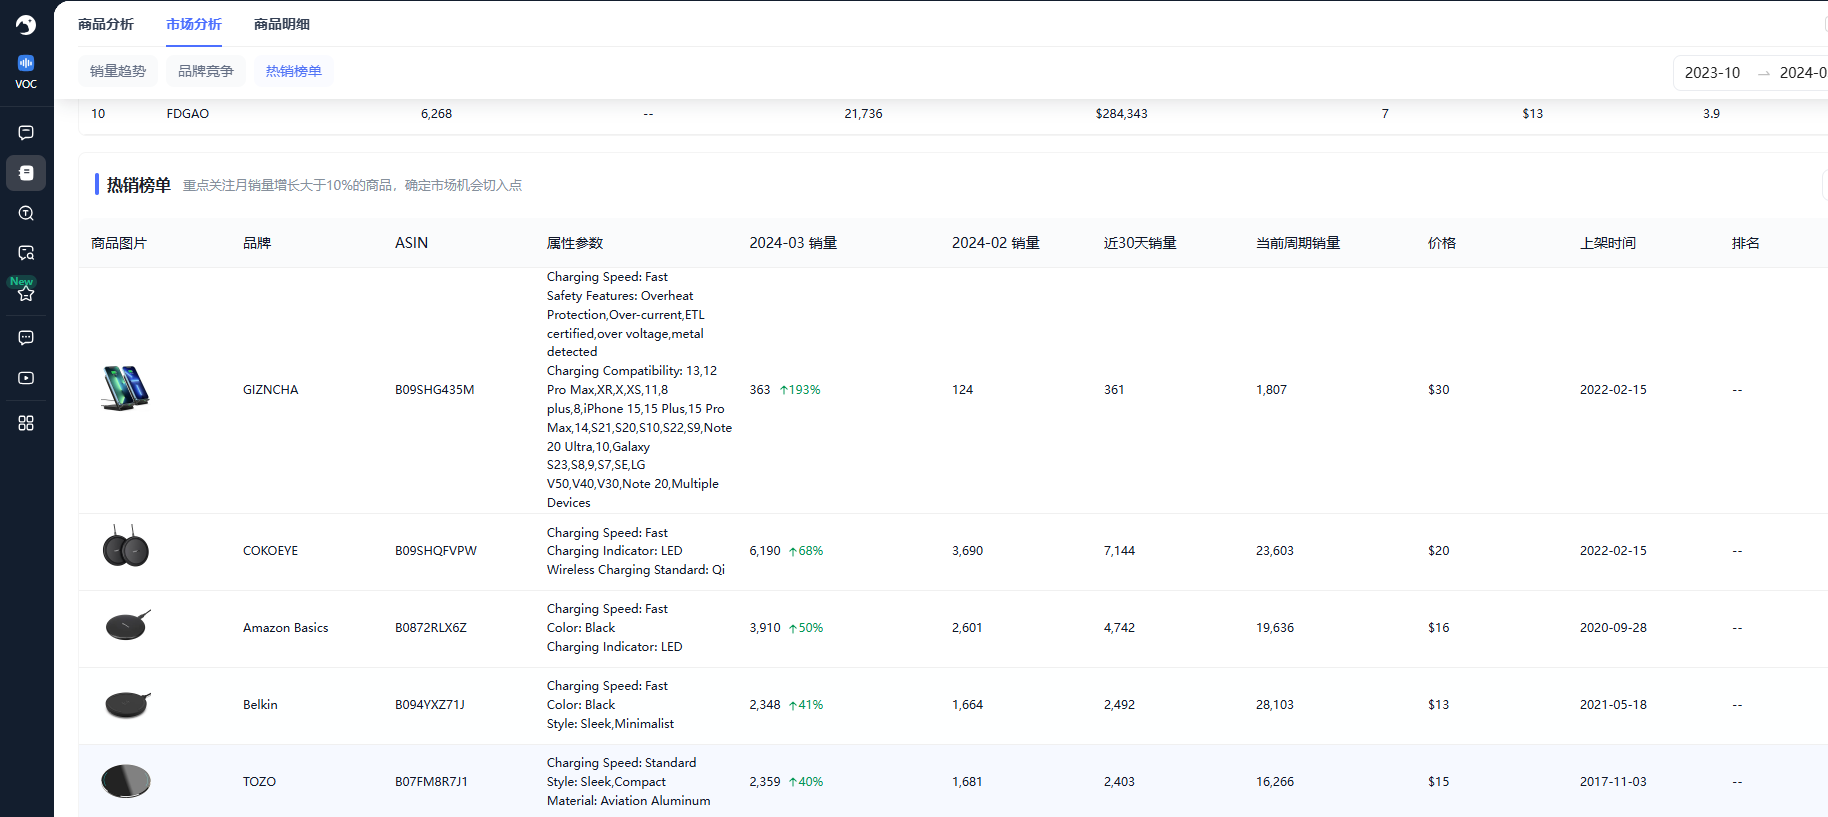Click ASIN B09SHG435M

click(x=434, y=390)
